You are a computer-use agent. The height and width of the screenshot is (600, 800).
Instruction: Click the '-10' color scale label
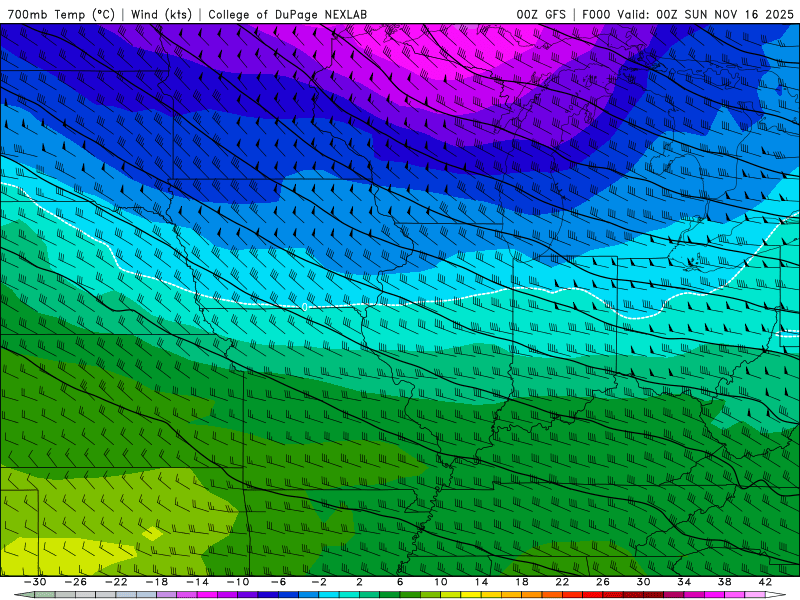(238, 582)
